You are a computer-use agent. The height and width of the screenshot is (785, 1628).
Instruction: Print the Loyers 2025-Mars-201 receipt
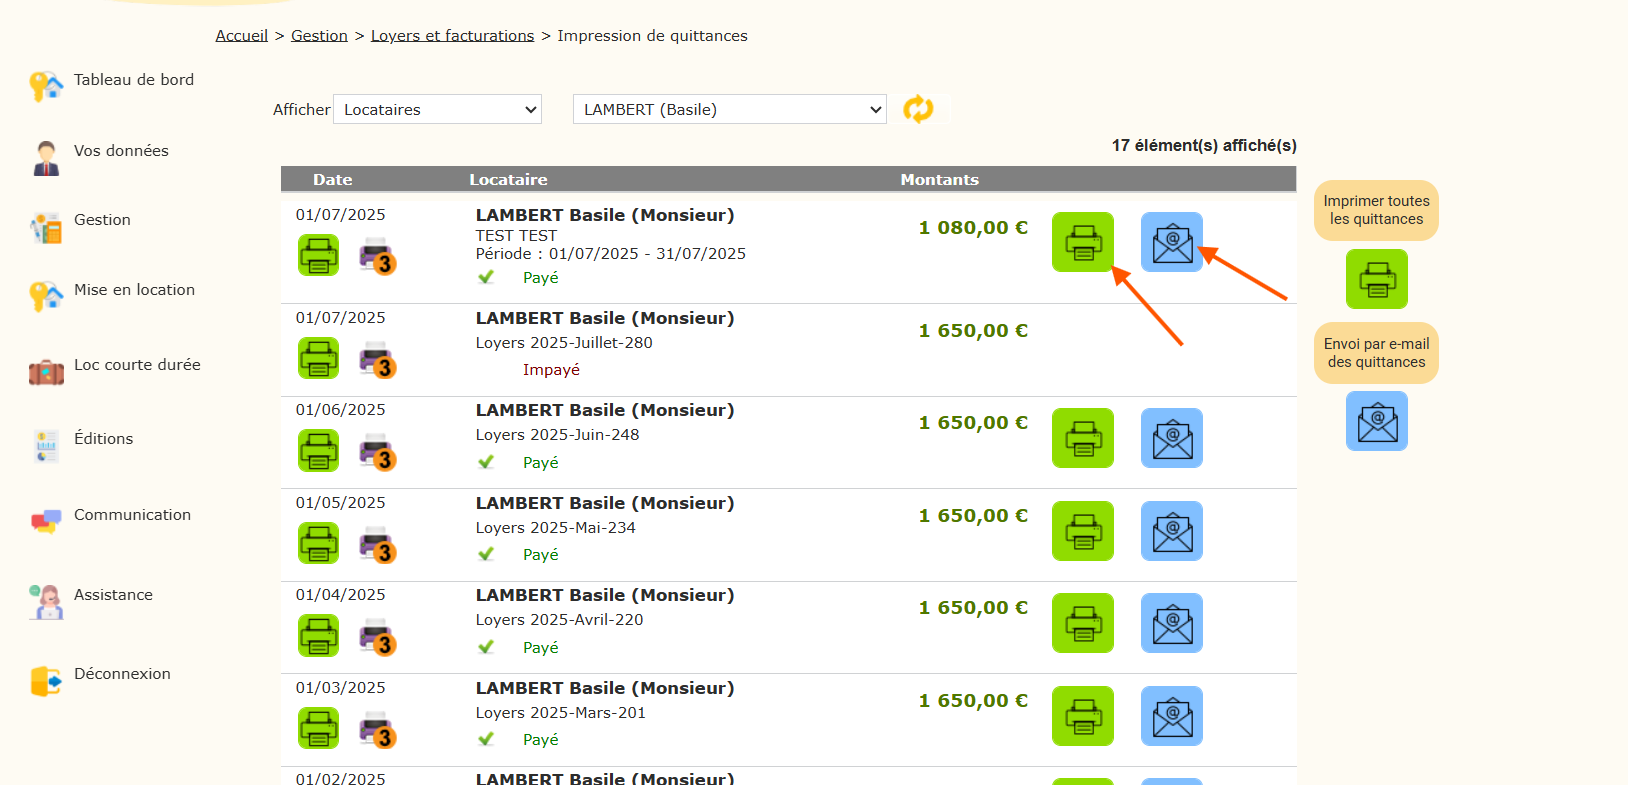coord(1083,716)
